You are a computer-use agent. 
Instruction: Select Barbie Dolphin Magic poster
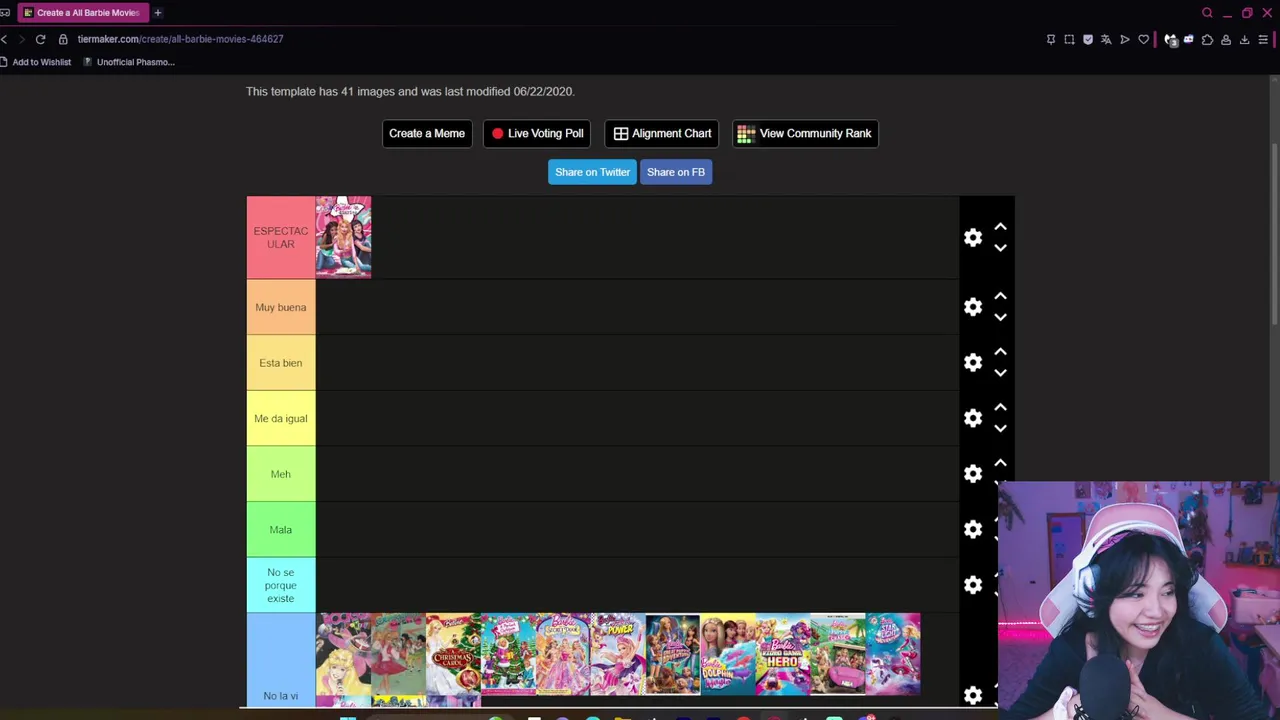[x=728, y=654]
